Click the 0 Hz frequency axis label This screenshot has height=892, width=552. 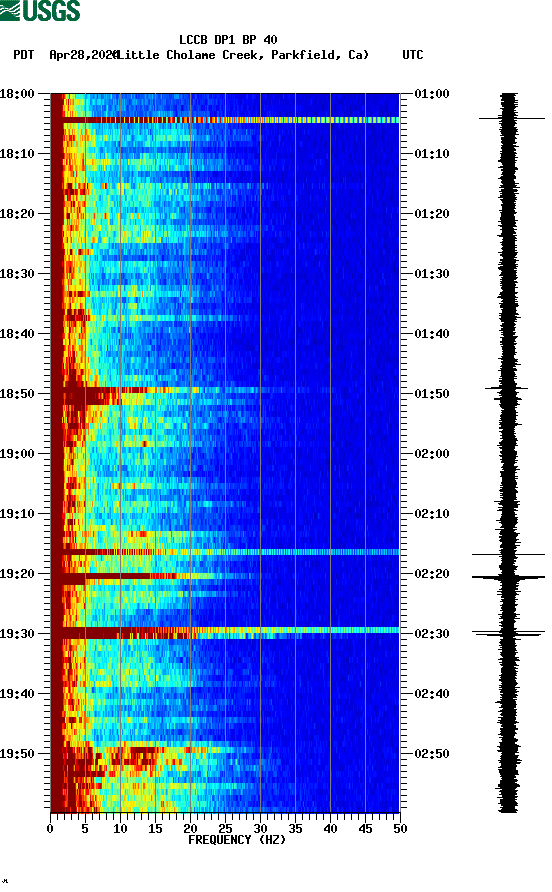point(50,828)
